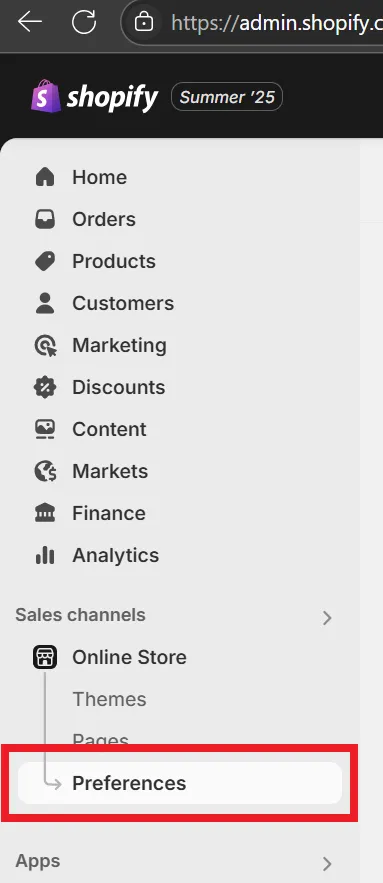Open Orders via inbox icon

pos(45,219)
